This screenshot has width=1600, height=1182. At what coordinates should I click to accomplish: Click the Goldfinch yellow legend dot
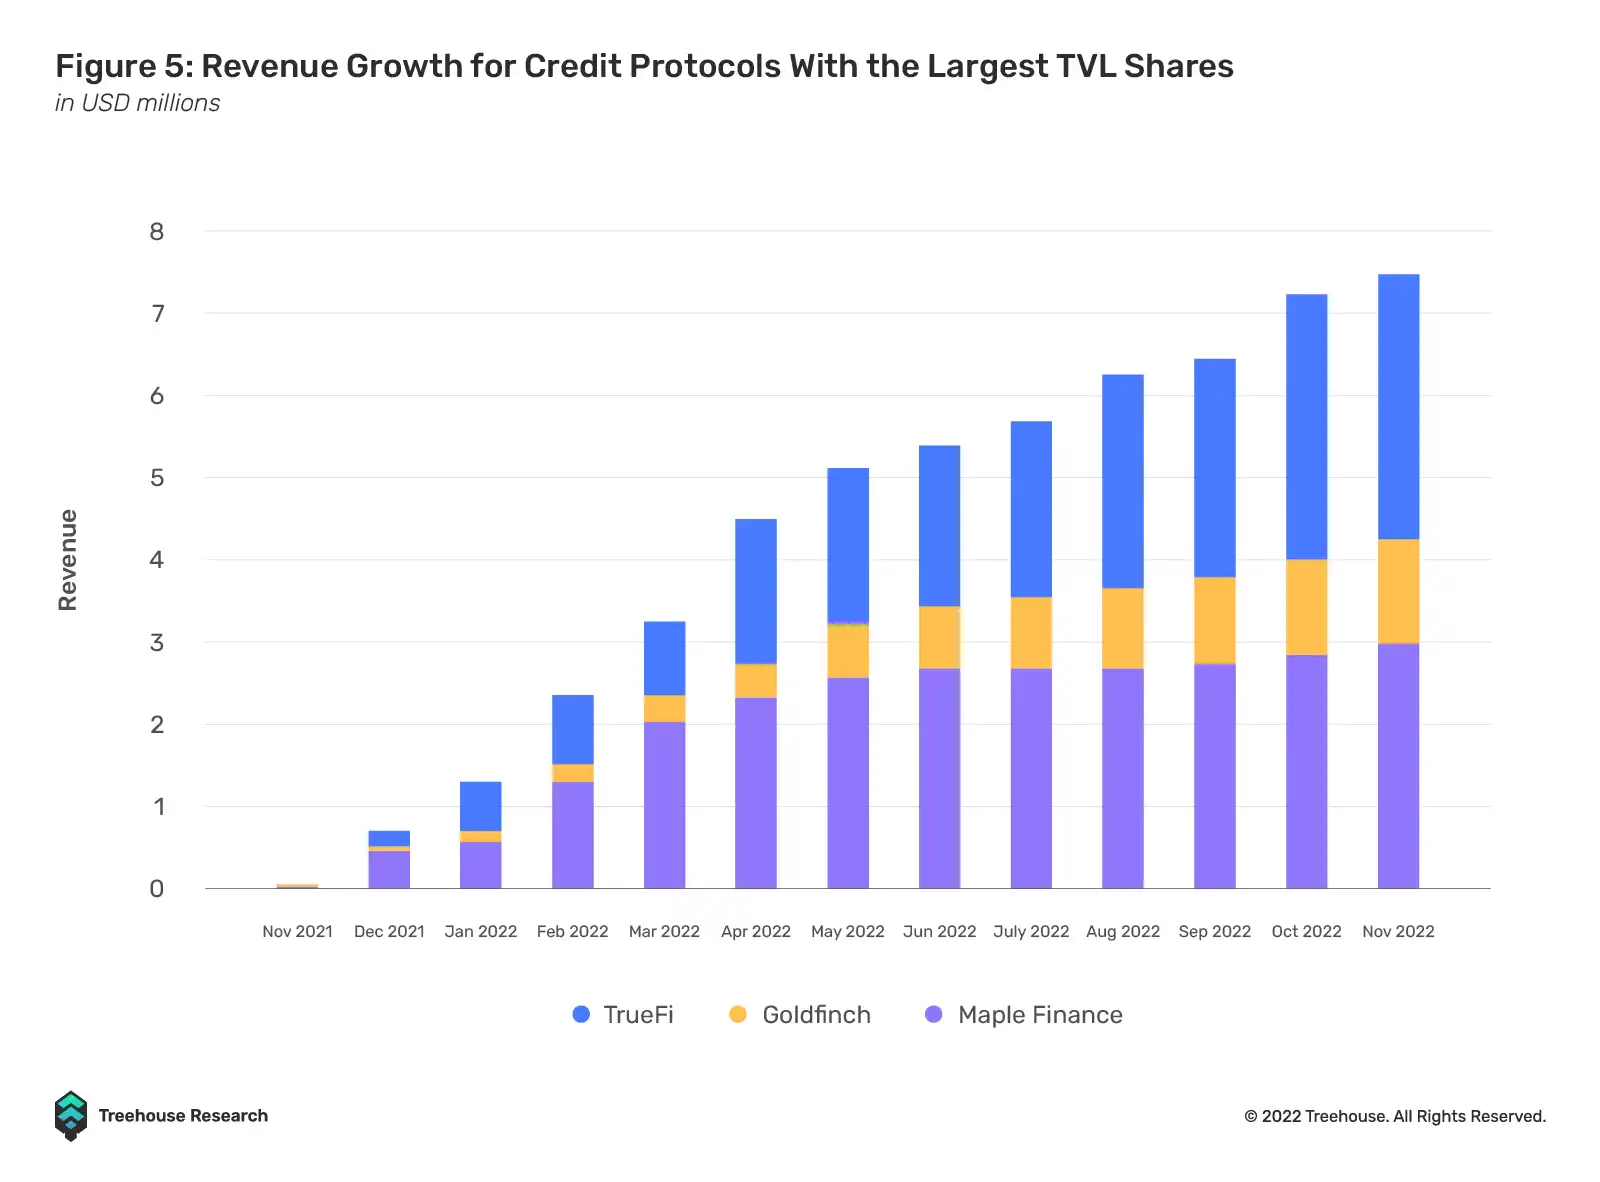tap(738, 1014)
